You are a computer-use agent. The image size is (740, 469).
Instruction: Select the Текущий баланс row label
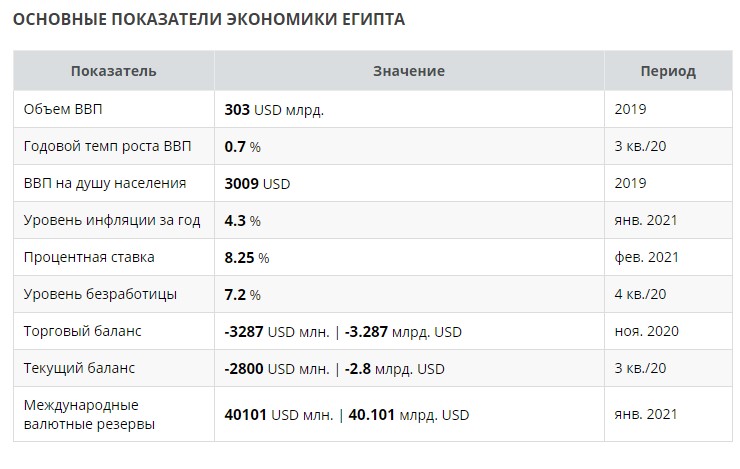[79, 368]
